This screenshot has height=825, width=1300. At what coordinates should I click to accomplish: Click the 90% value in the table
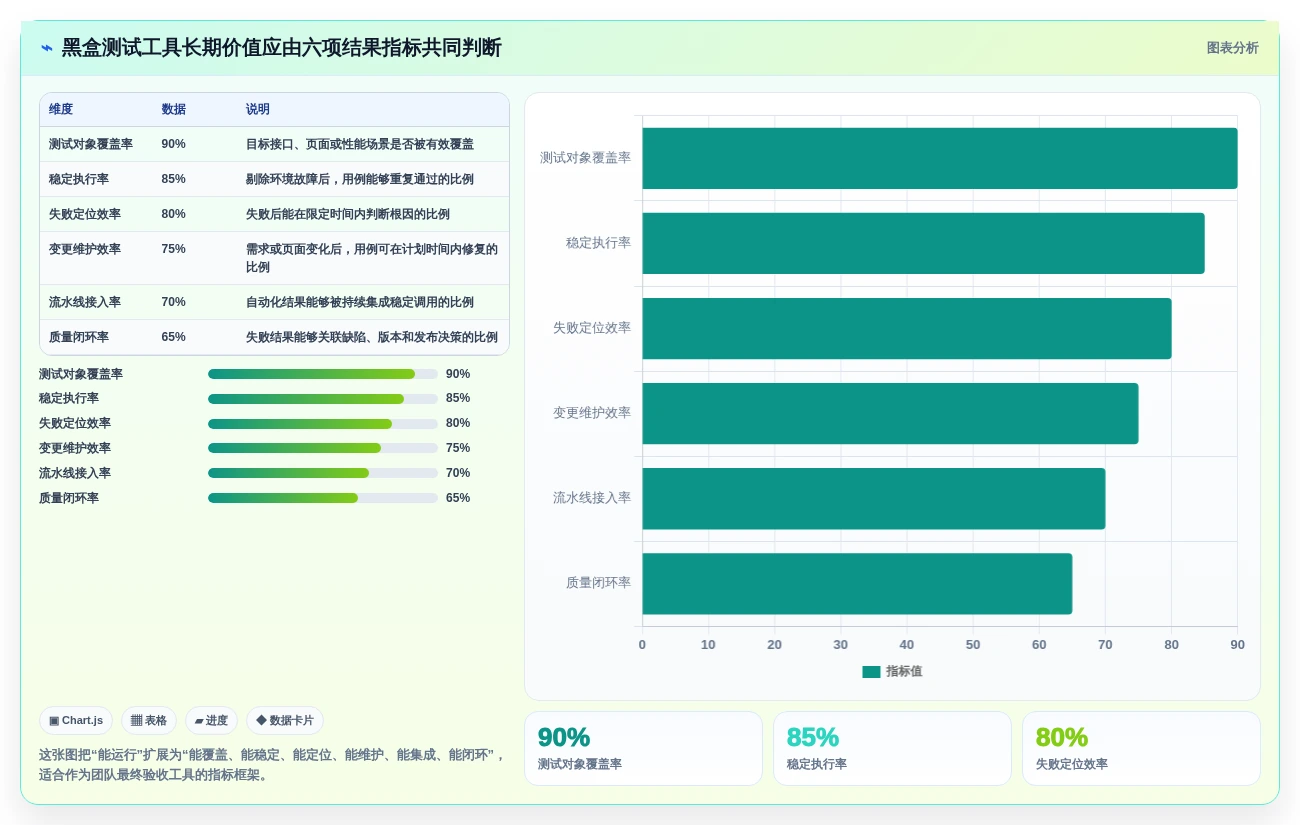(174, 144)
